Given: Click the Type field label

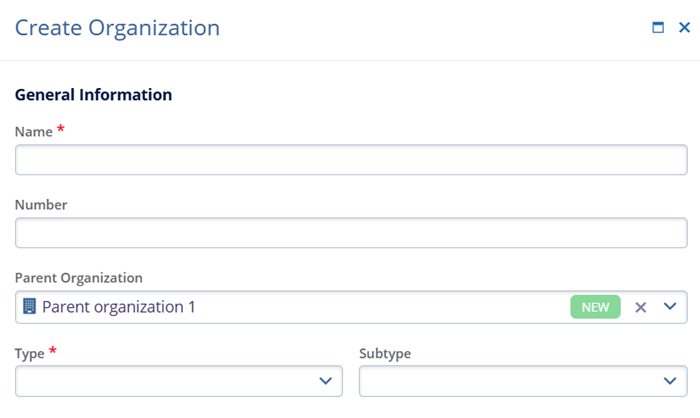Looking at the screenshot, I should pyautogui.click(x=31, y=353).
